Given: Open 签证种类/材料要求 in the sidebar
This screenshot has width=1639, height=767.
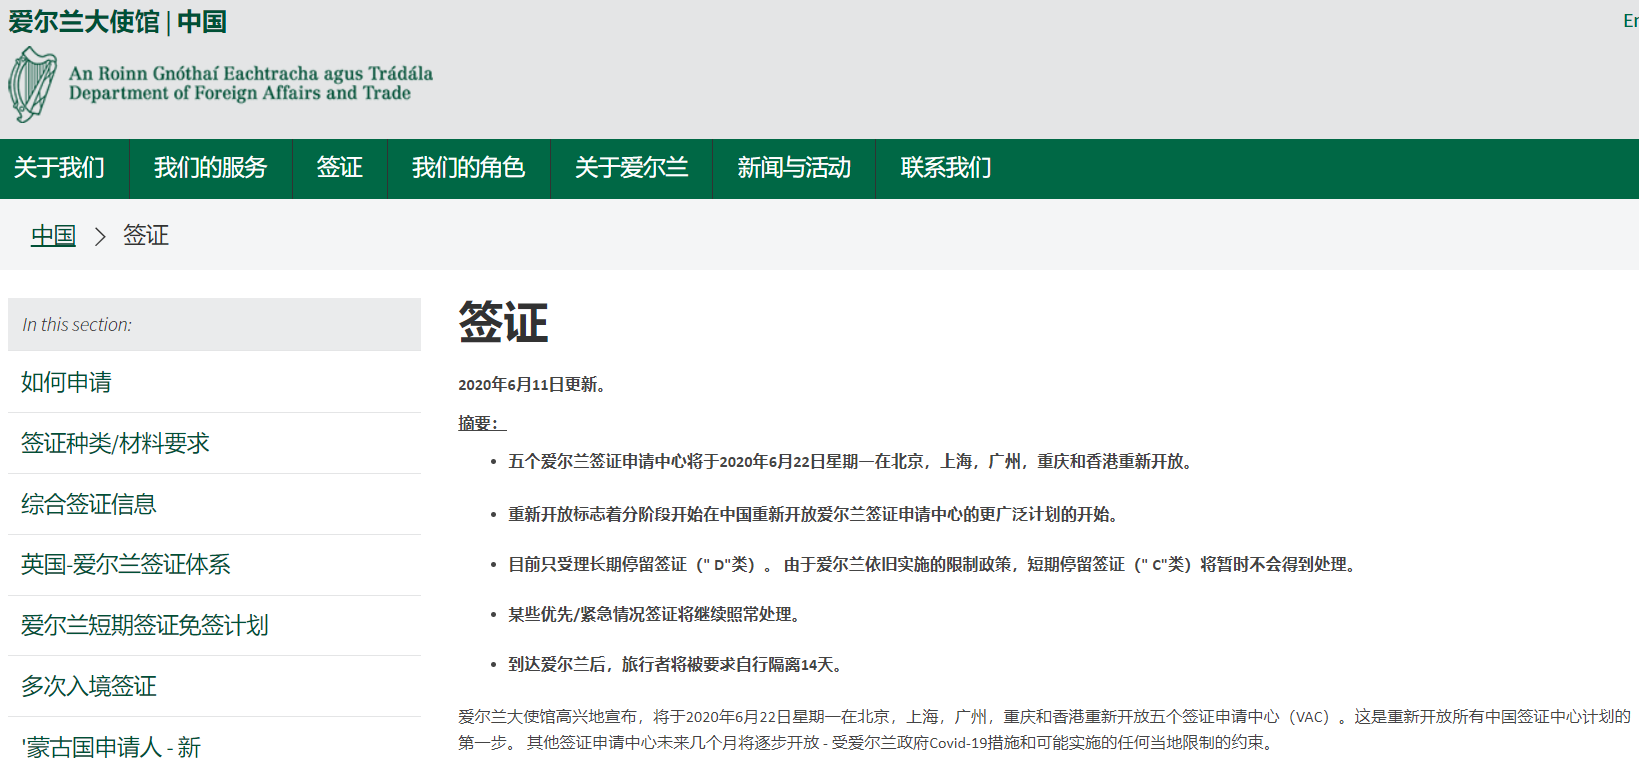Looking at the screenshot, I should tap(115, 443).
